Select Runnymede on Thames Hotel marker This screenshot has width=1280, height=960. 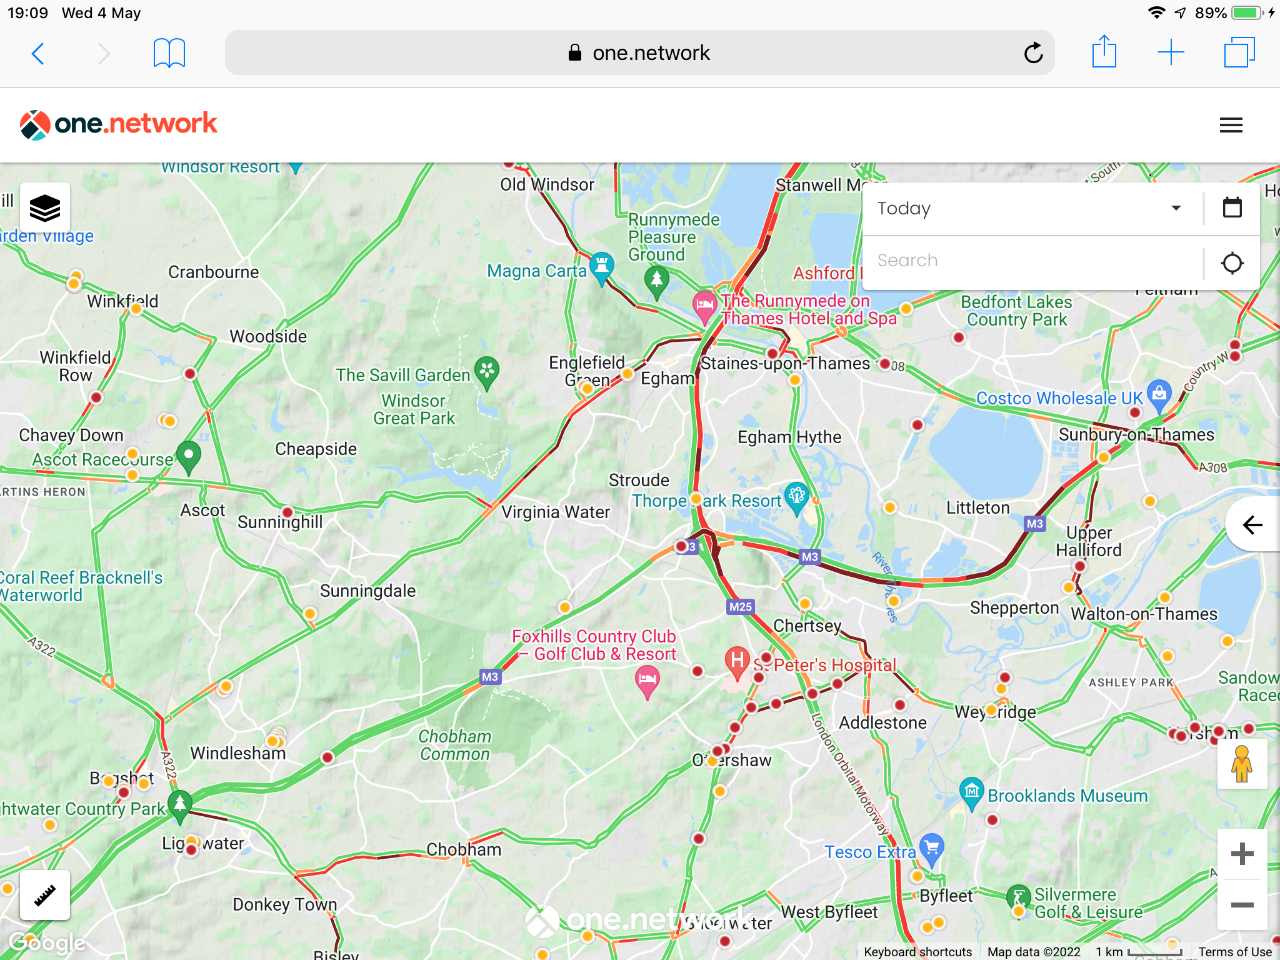coord(705,306)
